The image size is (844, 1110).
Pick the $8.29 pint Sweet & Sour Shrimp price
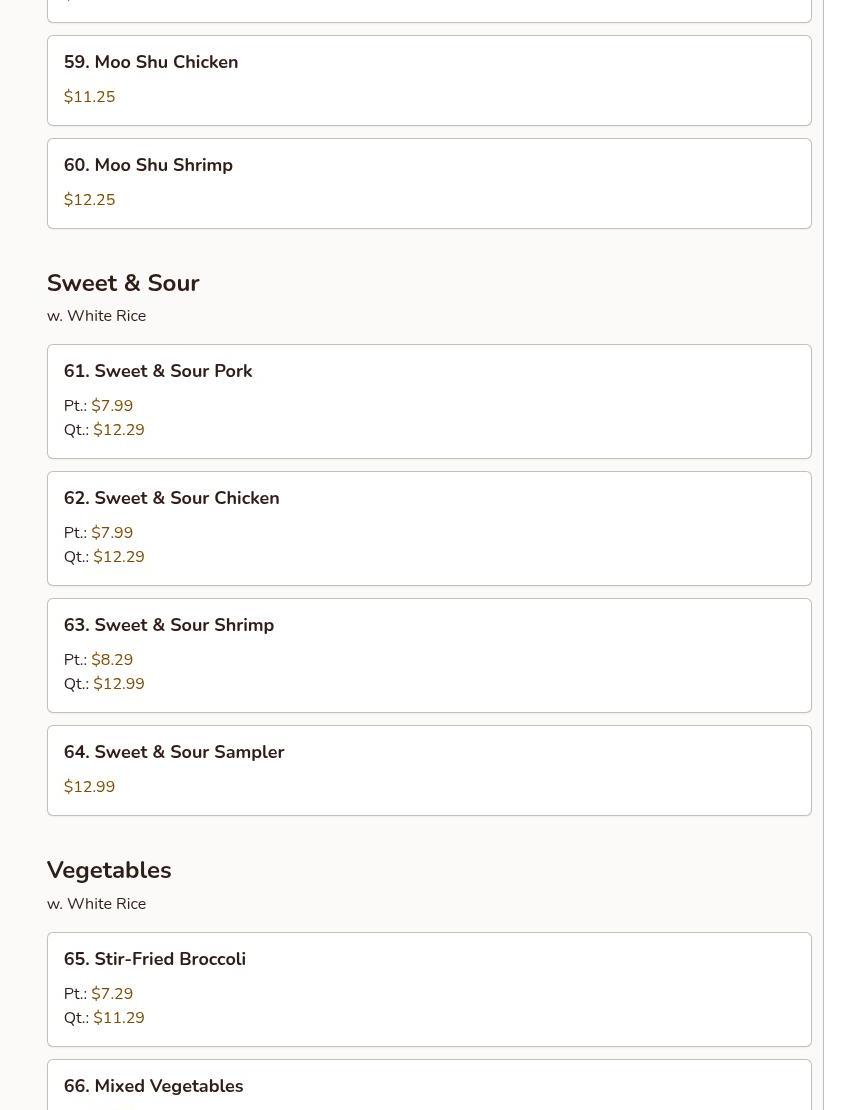click(x=112, y=660)
